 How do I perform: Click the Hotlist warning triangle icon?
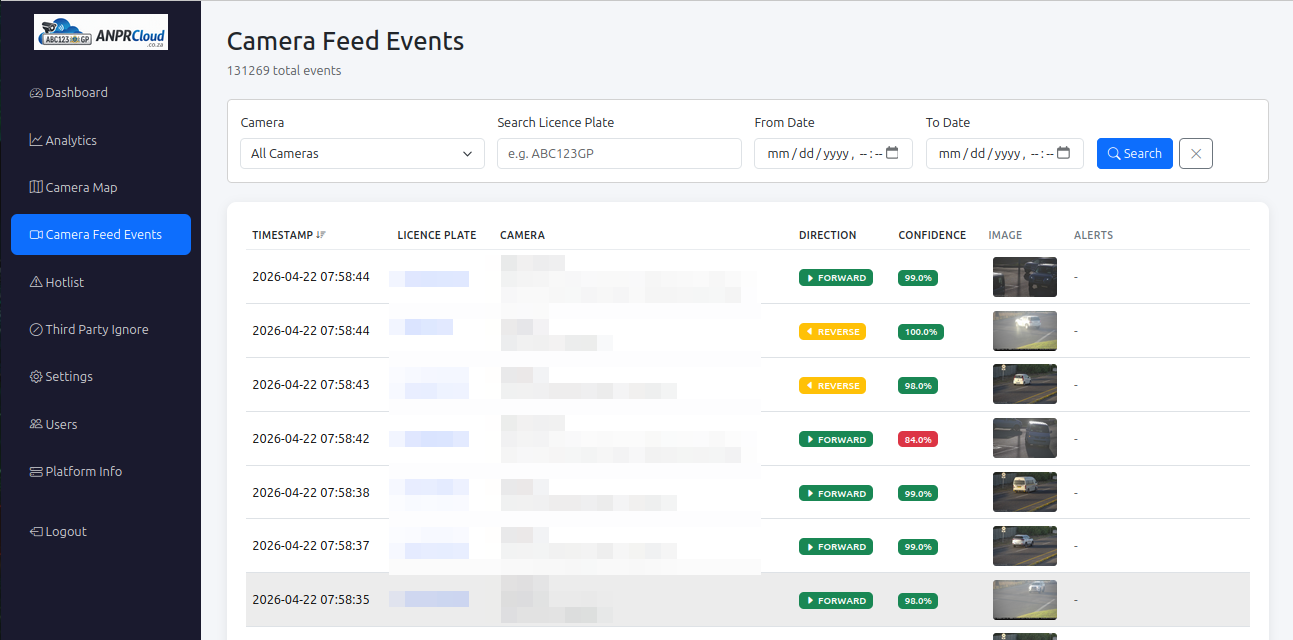point(36,283)
